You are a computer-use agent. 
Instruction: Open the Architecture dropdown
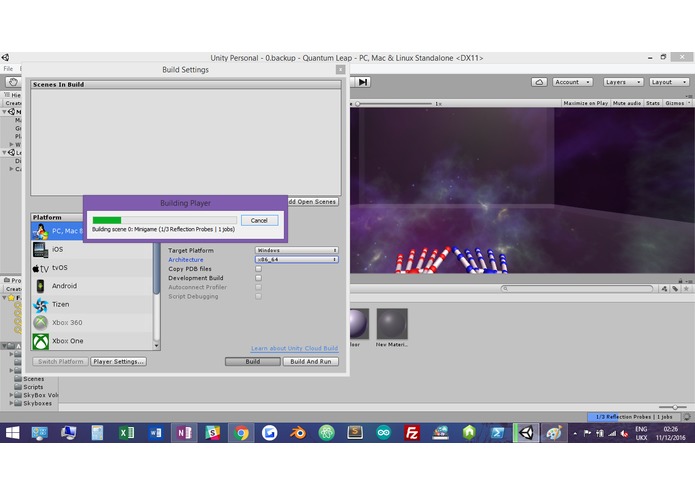(x=297, y=260)
